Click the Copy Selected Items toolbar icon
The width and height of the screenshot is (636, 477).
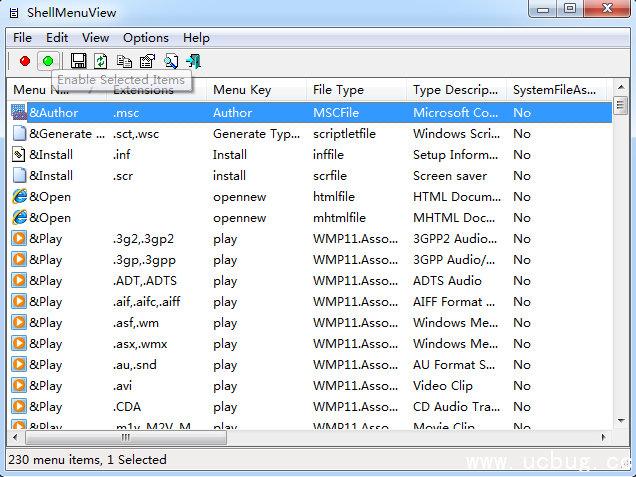124,61
